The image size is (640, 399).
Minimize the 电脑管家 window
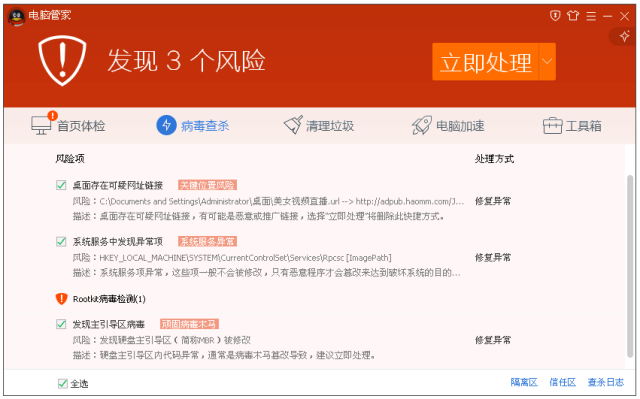(607, 16)
